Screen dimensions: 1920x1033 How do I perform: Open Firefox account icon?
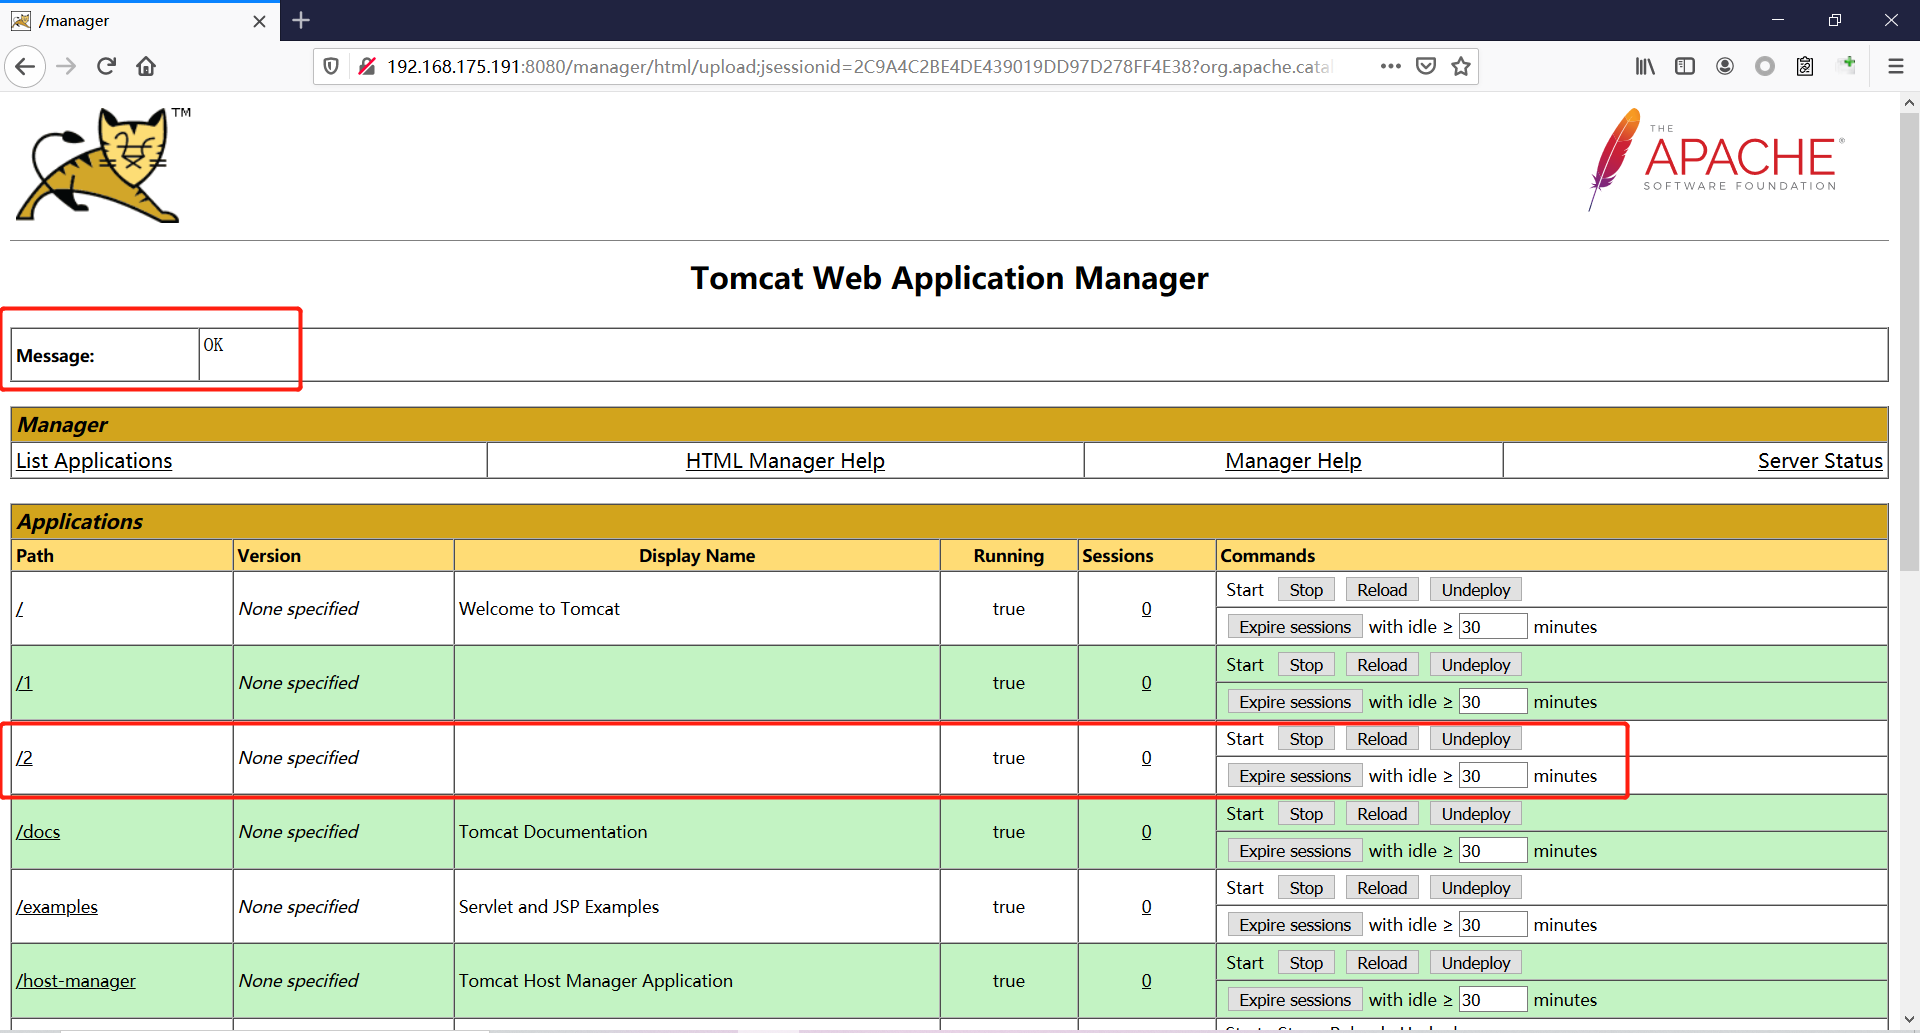pos(1725,67)
